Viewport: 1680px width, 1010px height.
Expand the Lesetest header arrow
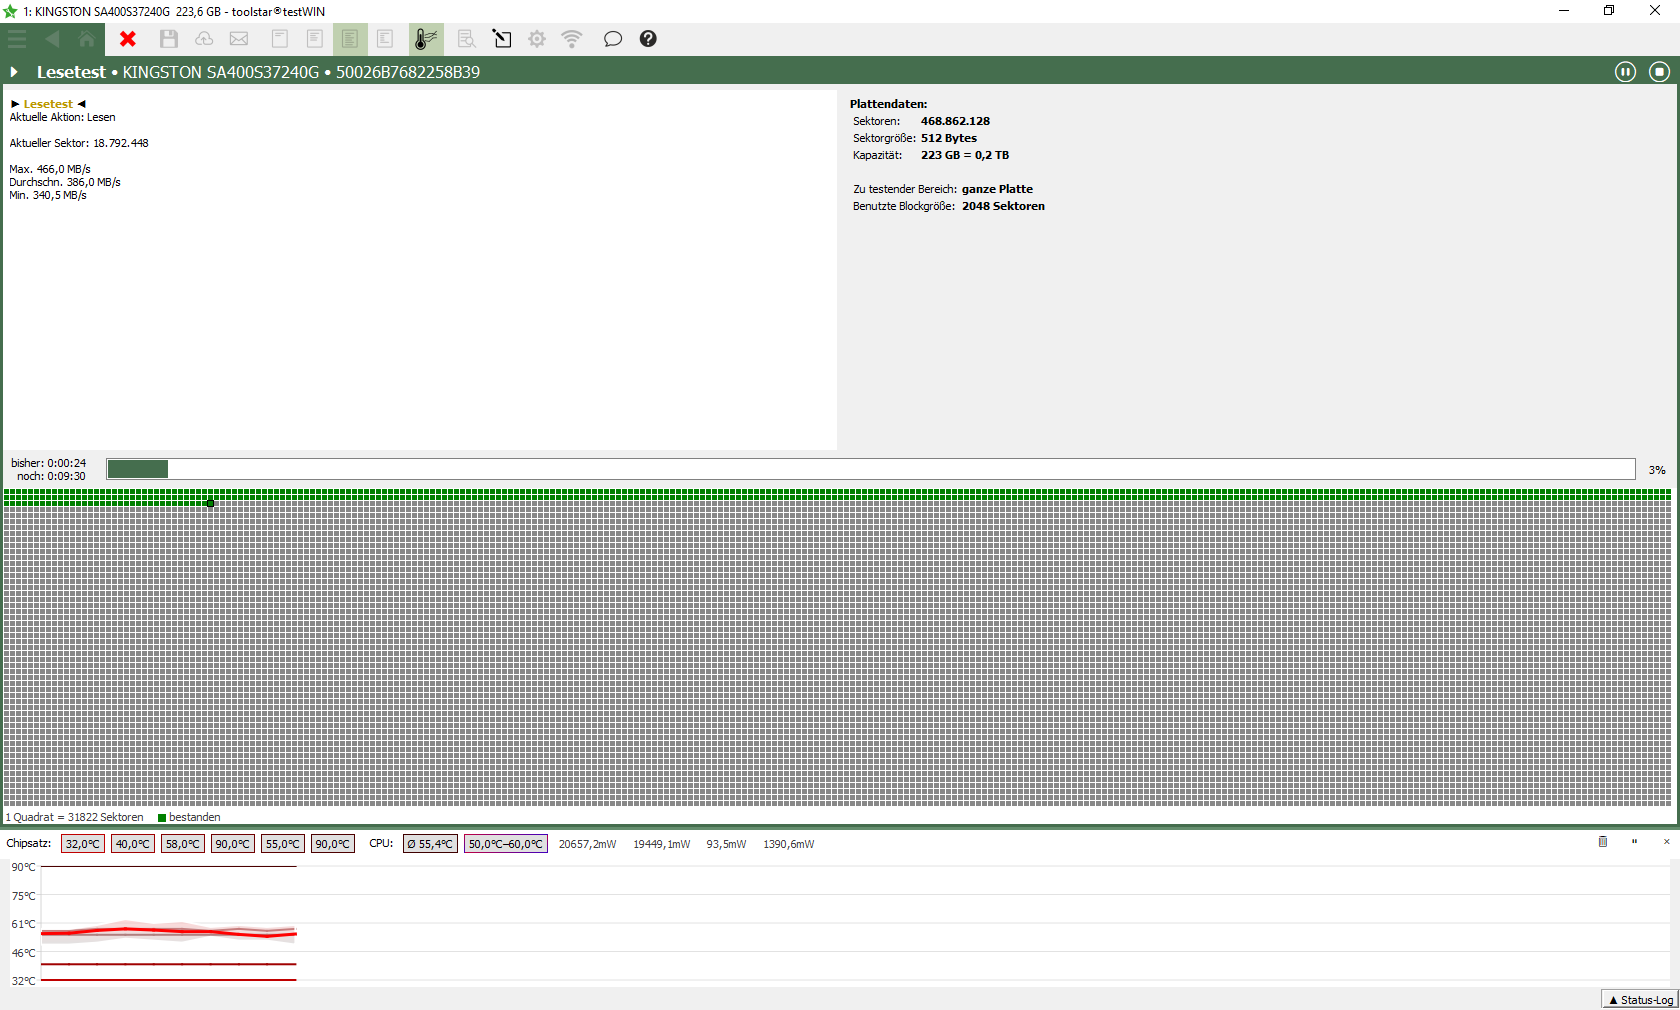[x=14, y=72]
